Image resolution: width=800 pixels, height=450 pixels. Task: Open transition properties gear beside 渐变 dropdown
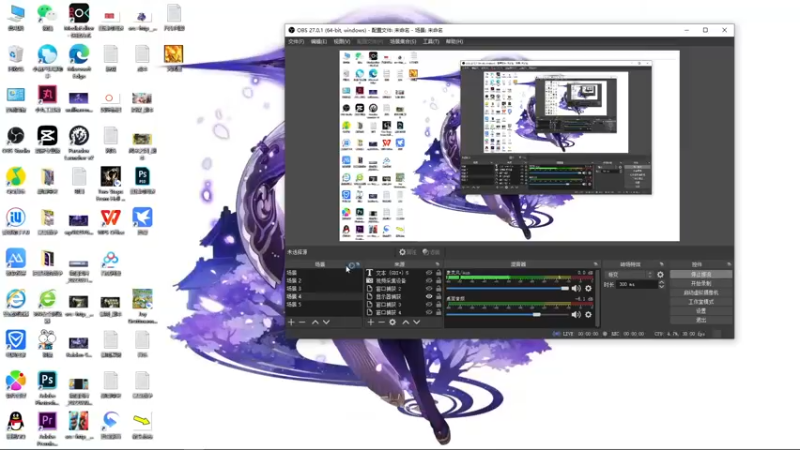[x=660, y=274]
